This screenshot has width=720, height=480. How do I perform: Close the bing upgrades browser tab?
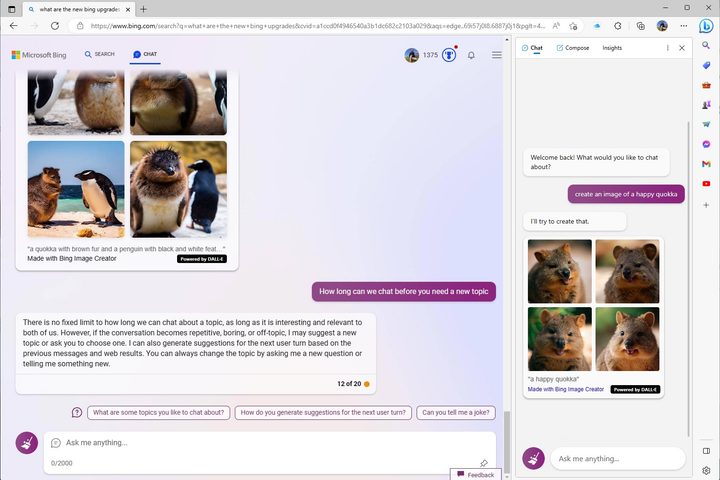(128, 9)
